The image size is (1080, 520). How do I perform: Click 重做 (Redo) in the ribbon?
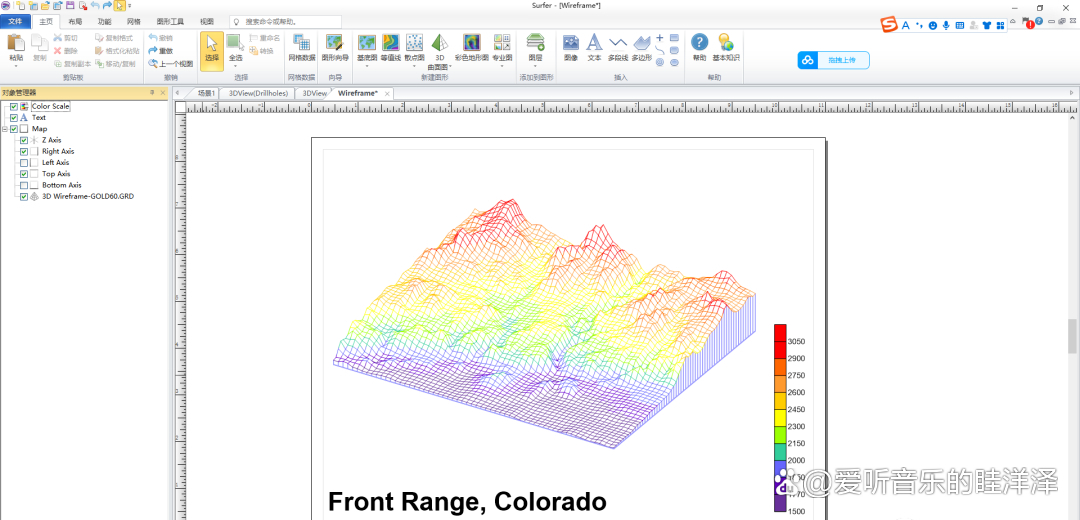pyautogui.click(x=160, y=50)
